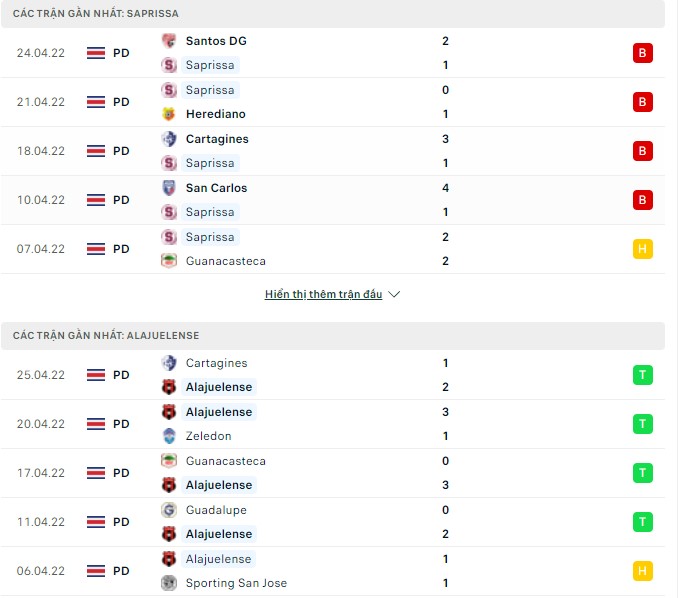Open the 'Hiển thị thêm trận đầu' link
678x598 pixels.
(x=323, y=295)
